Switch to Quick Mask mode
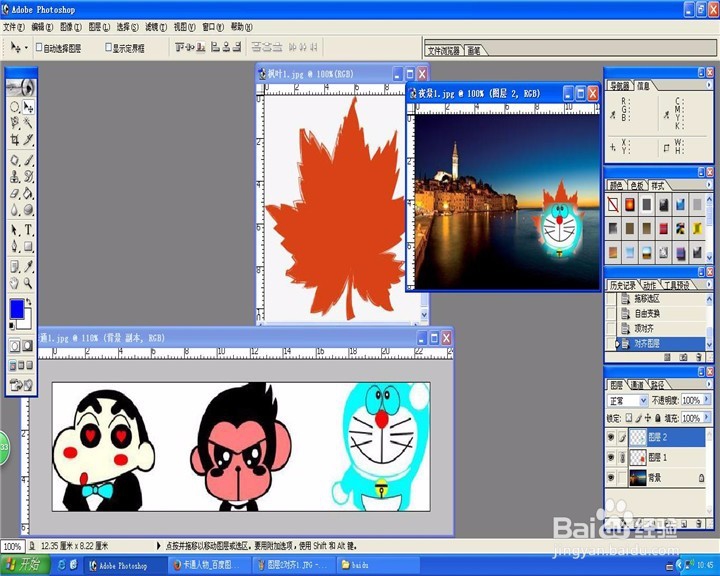720x576 pixels. click(x=28, y=345)
